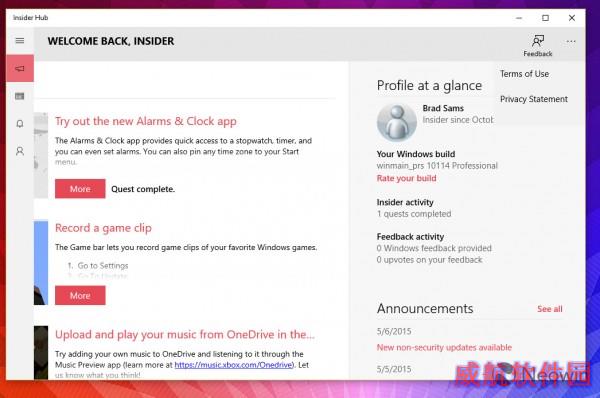600x398 pixels.
Task: Click the Profile at a glance heading
Action: [x=429, y=85]
